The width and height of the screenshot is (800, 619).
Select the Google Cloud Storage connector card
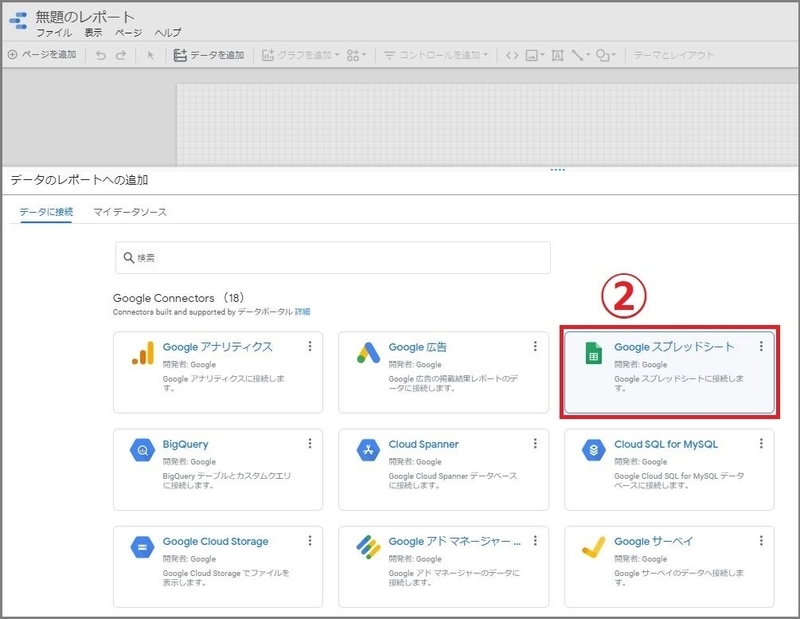click(218, 567)
